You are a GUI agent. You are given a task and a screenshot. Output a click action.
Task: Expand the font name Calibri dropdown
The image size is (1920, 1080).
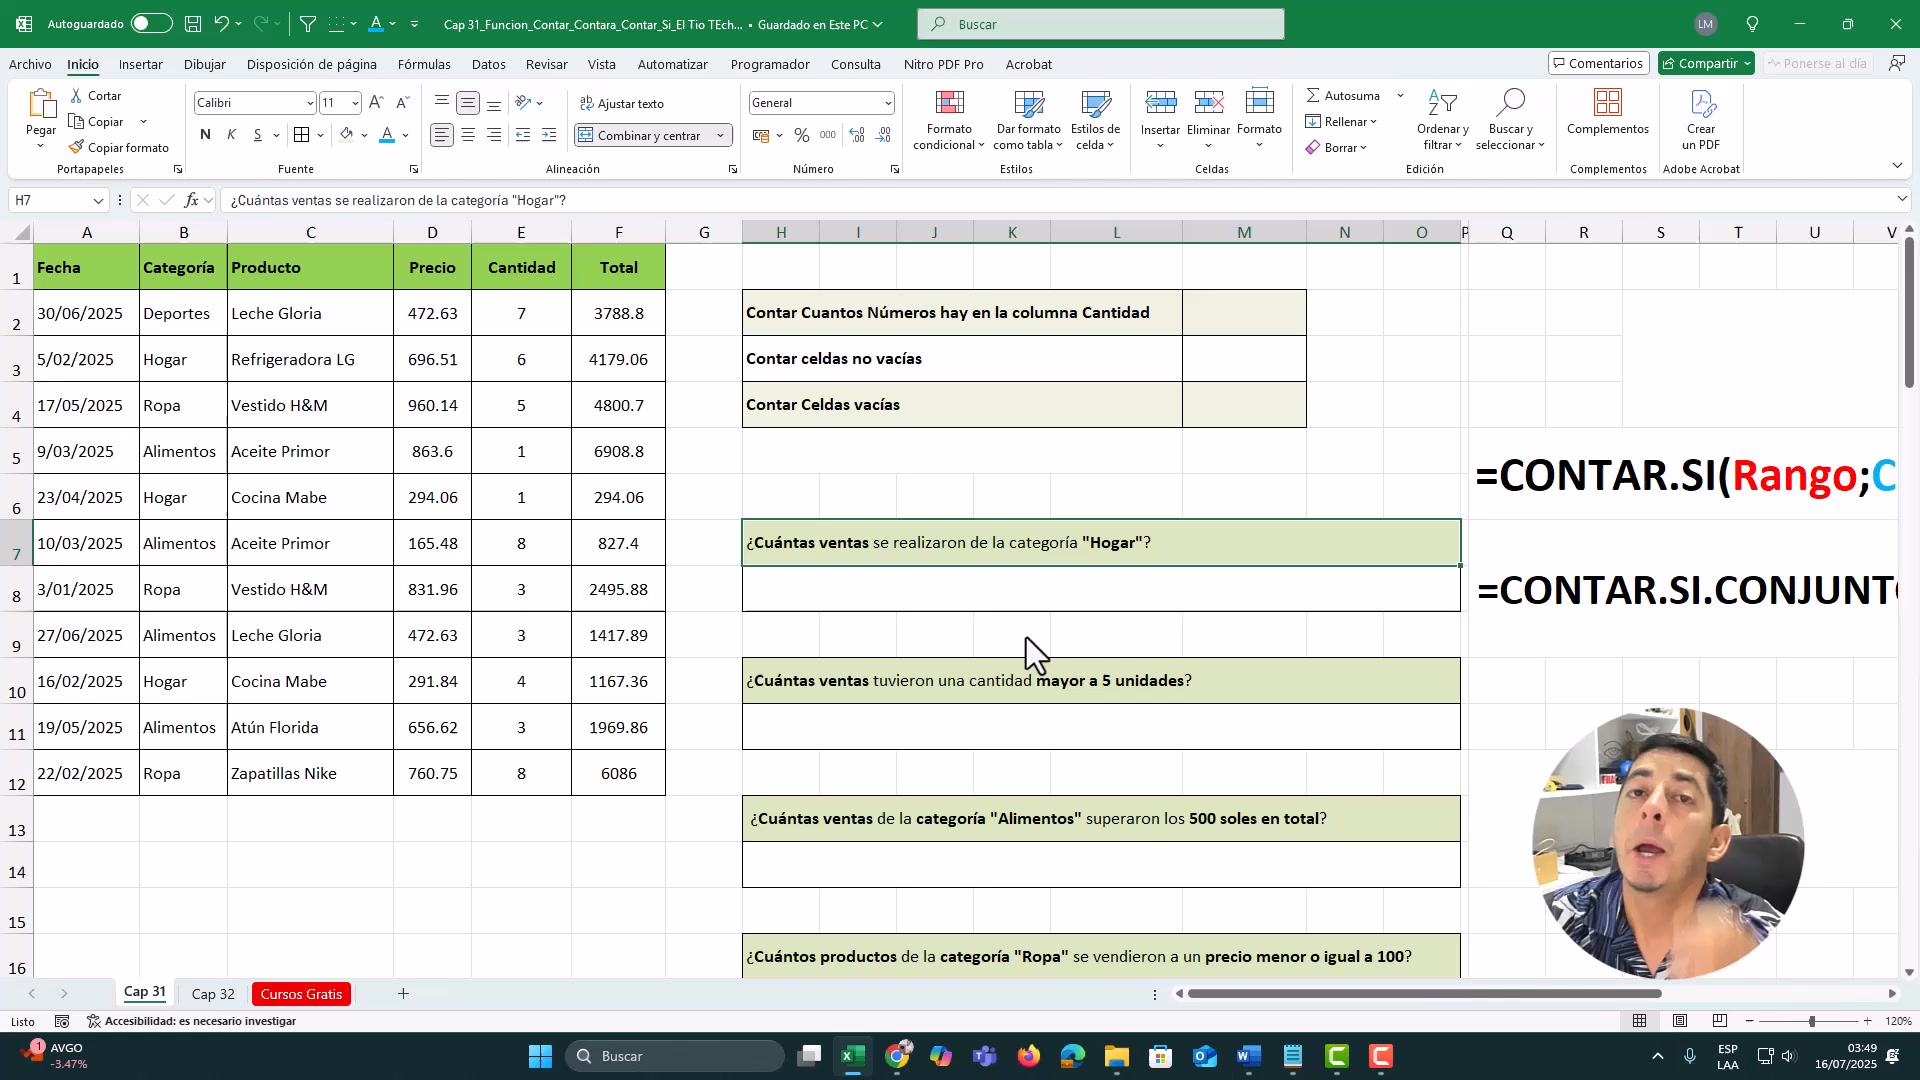tap(309, 103)
